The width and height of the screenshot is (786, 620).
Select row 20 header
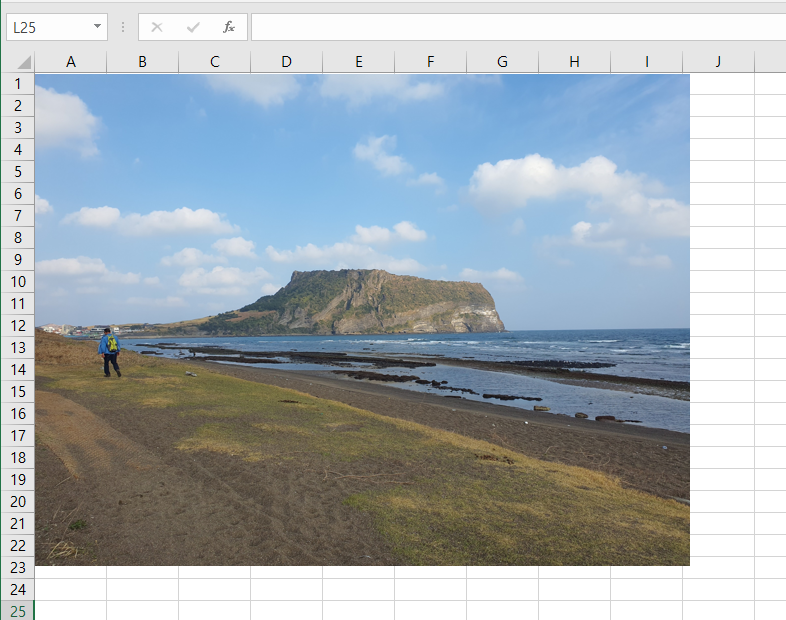click(18, 502)
